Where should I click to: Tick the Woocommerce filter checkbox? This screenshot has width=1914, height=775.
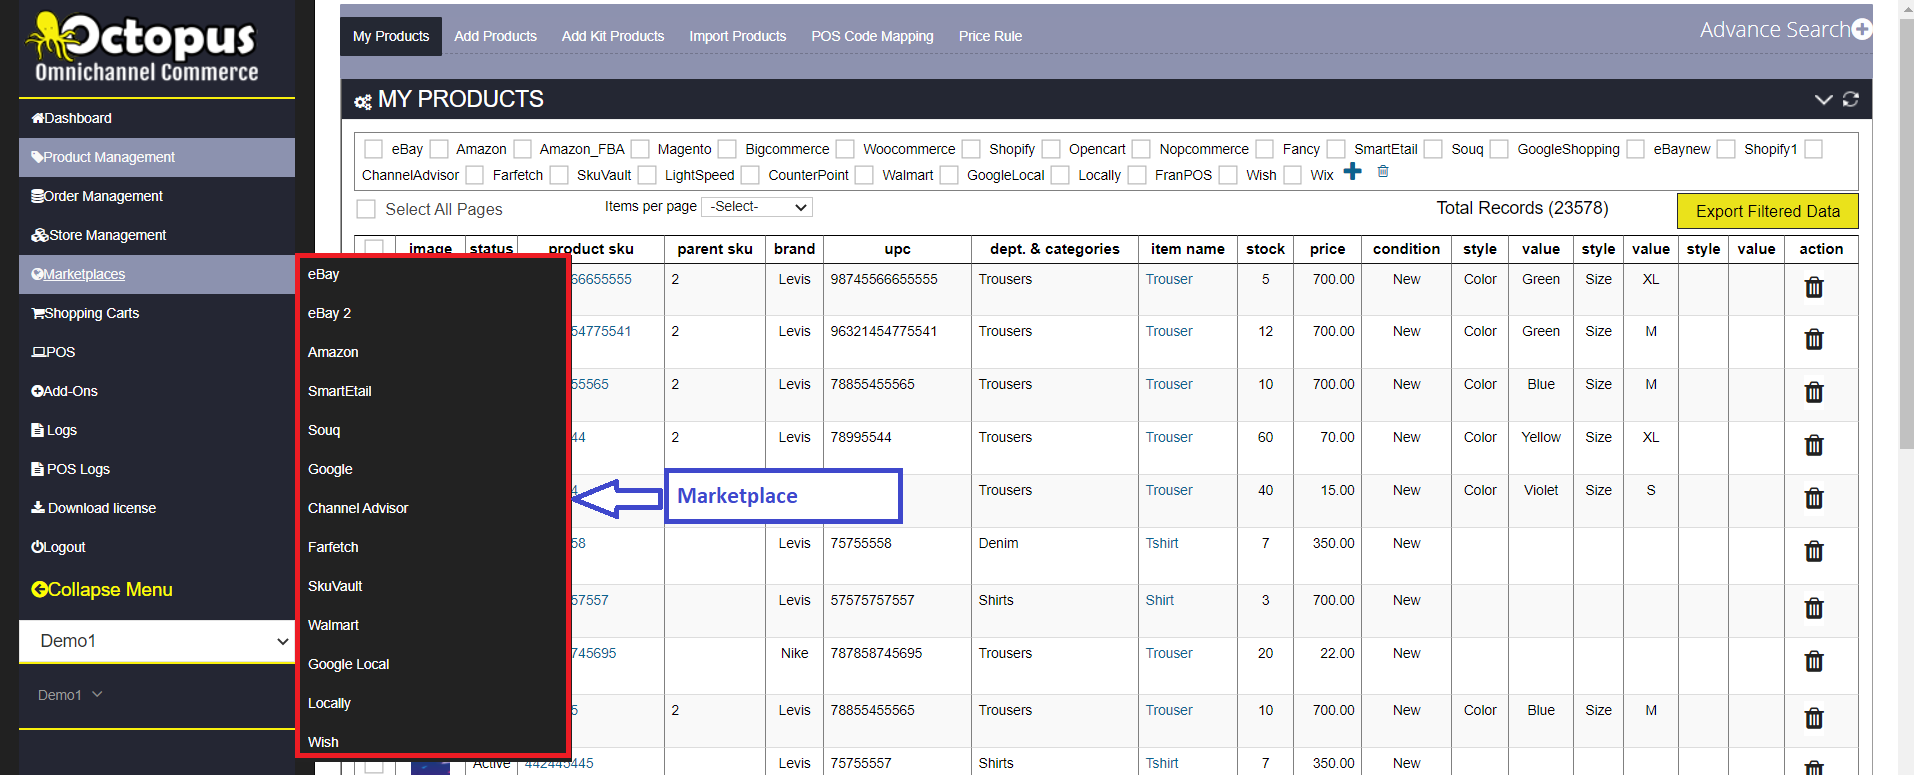[x=845, y=149]
